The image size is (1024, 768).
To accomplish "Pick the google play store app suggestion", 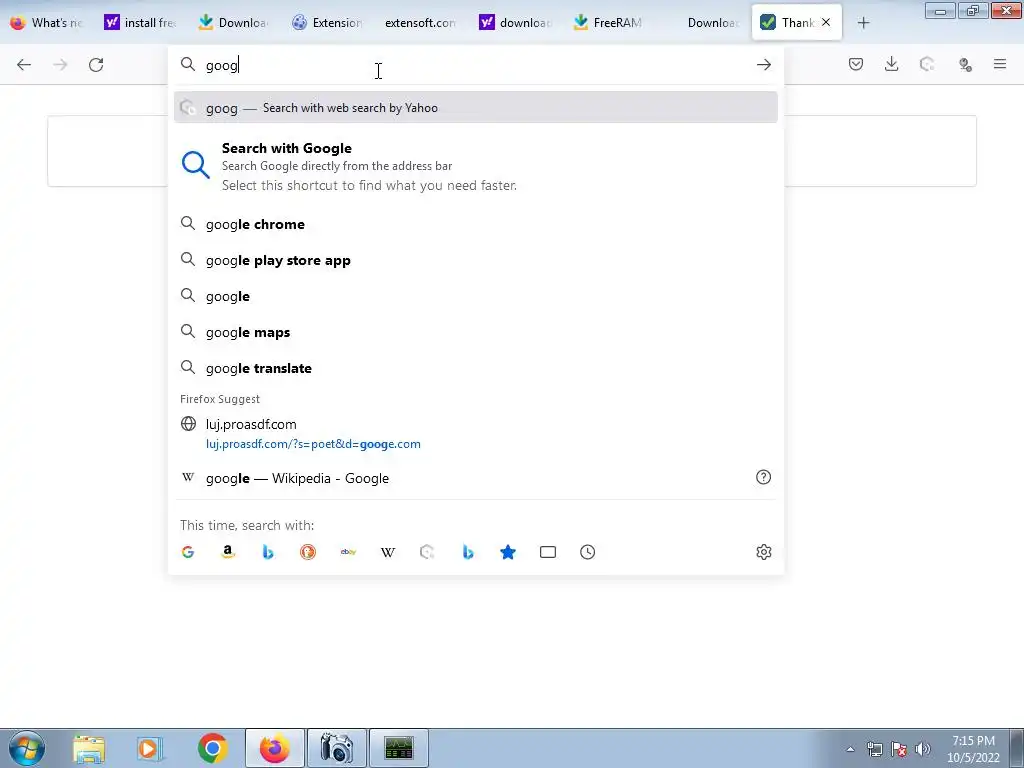I will click(475, 260).
